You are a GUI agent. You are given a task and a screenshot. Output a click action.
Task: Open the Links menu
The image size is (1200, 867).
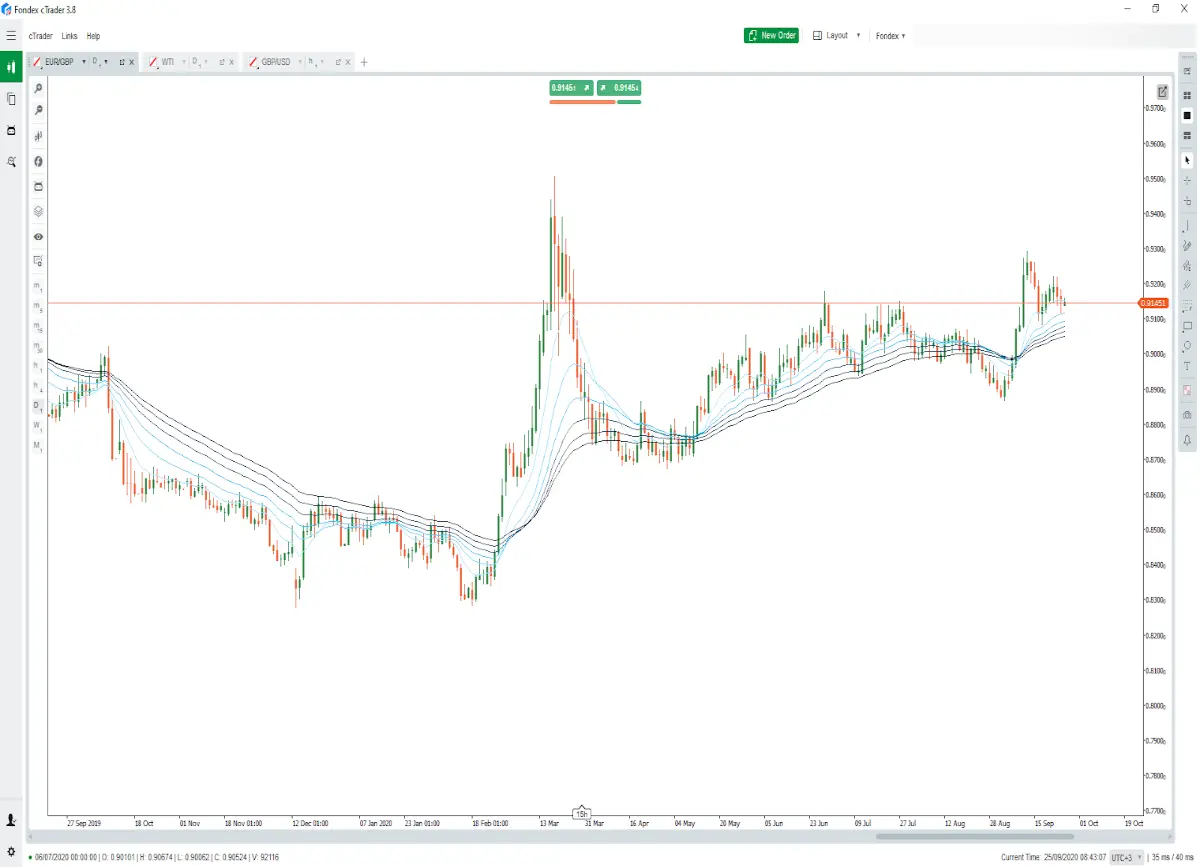(x=70, y=36)
